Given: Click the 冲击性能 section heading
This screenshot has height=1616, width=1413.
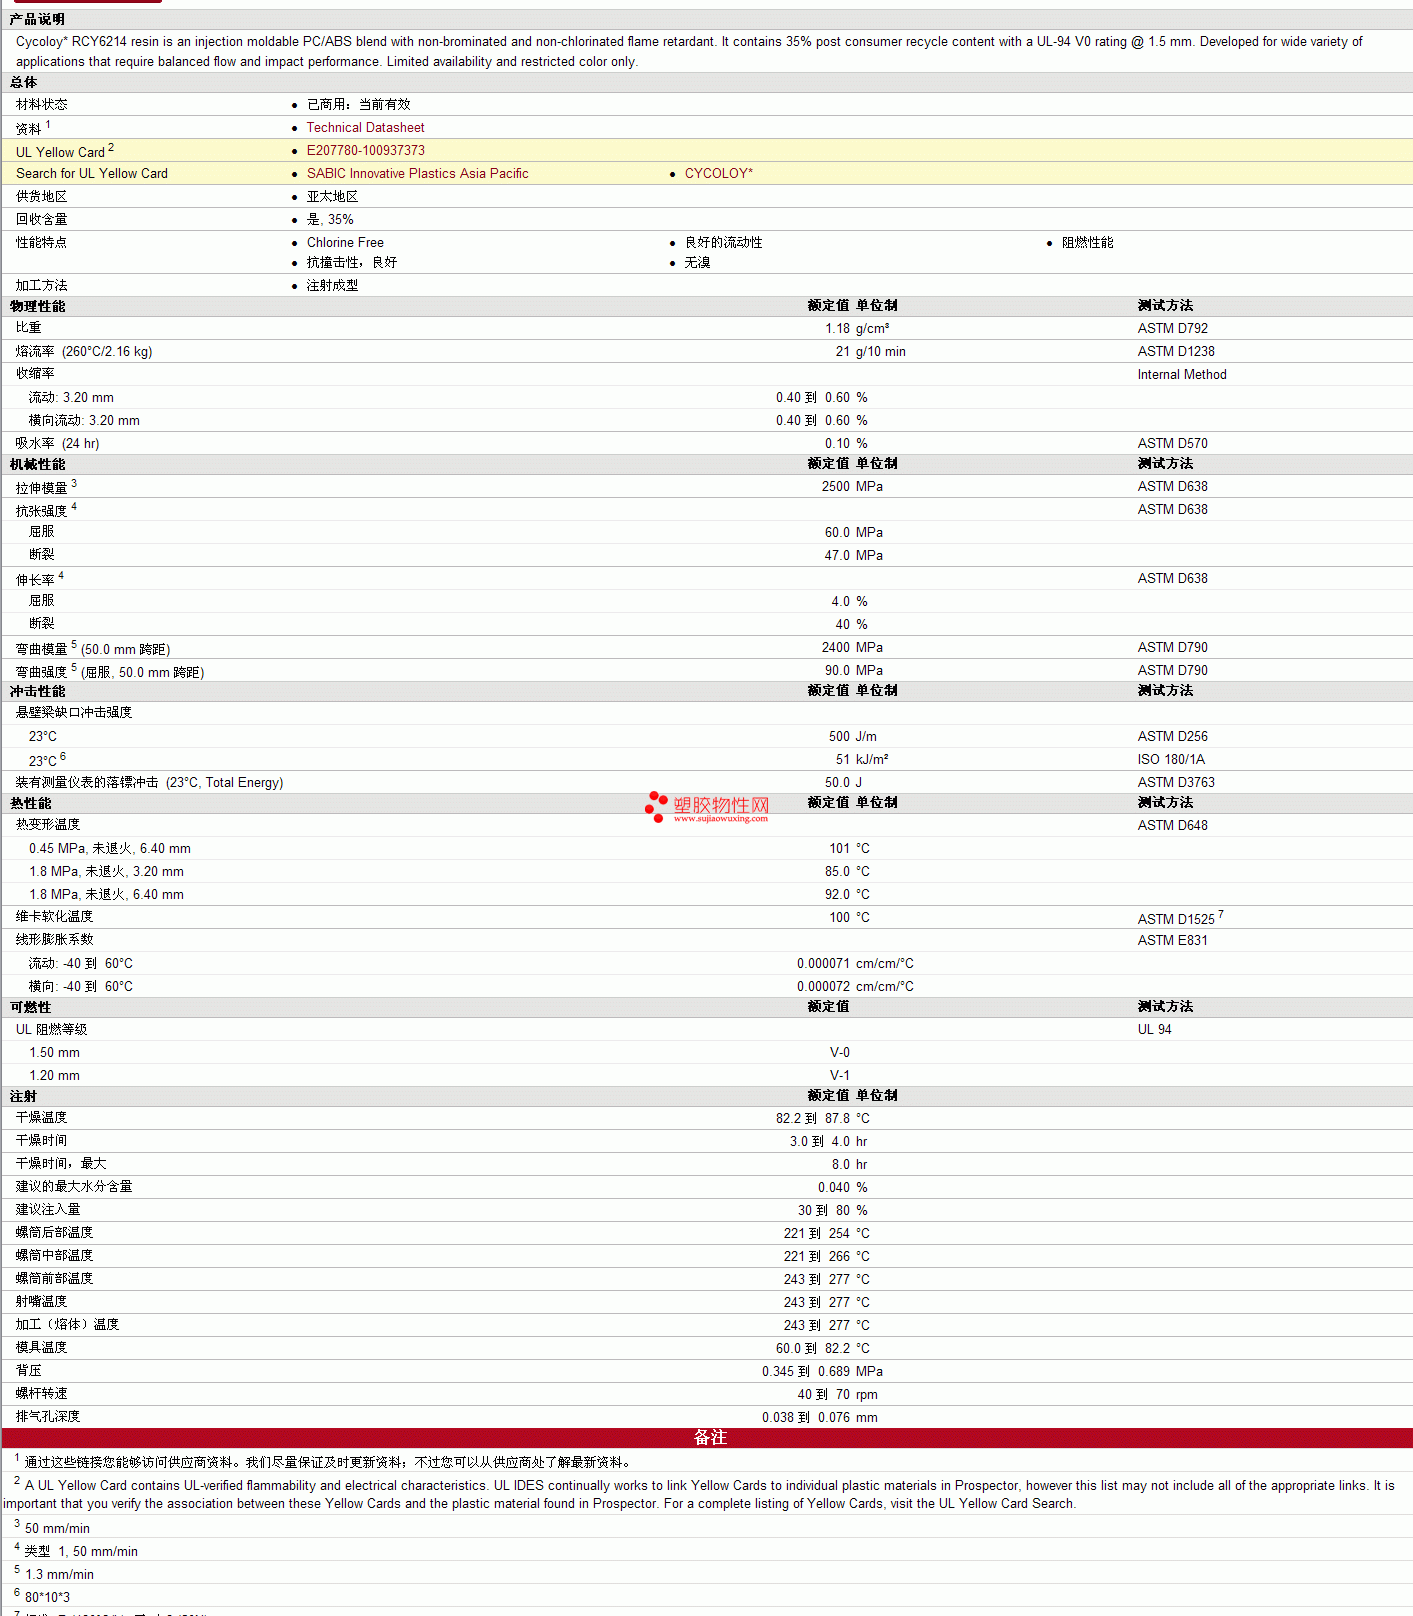Looking at the screenshot, I should [x=37, y=691].
